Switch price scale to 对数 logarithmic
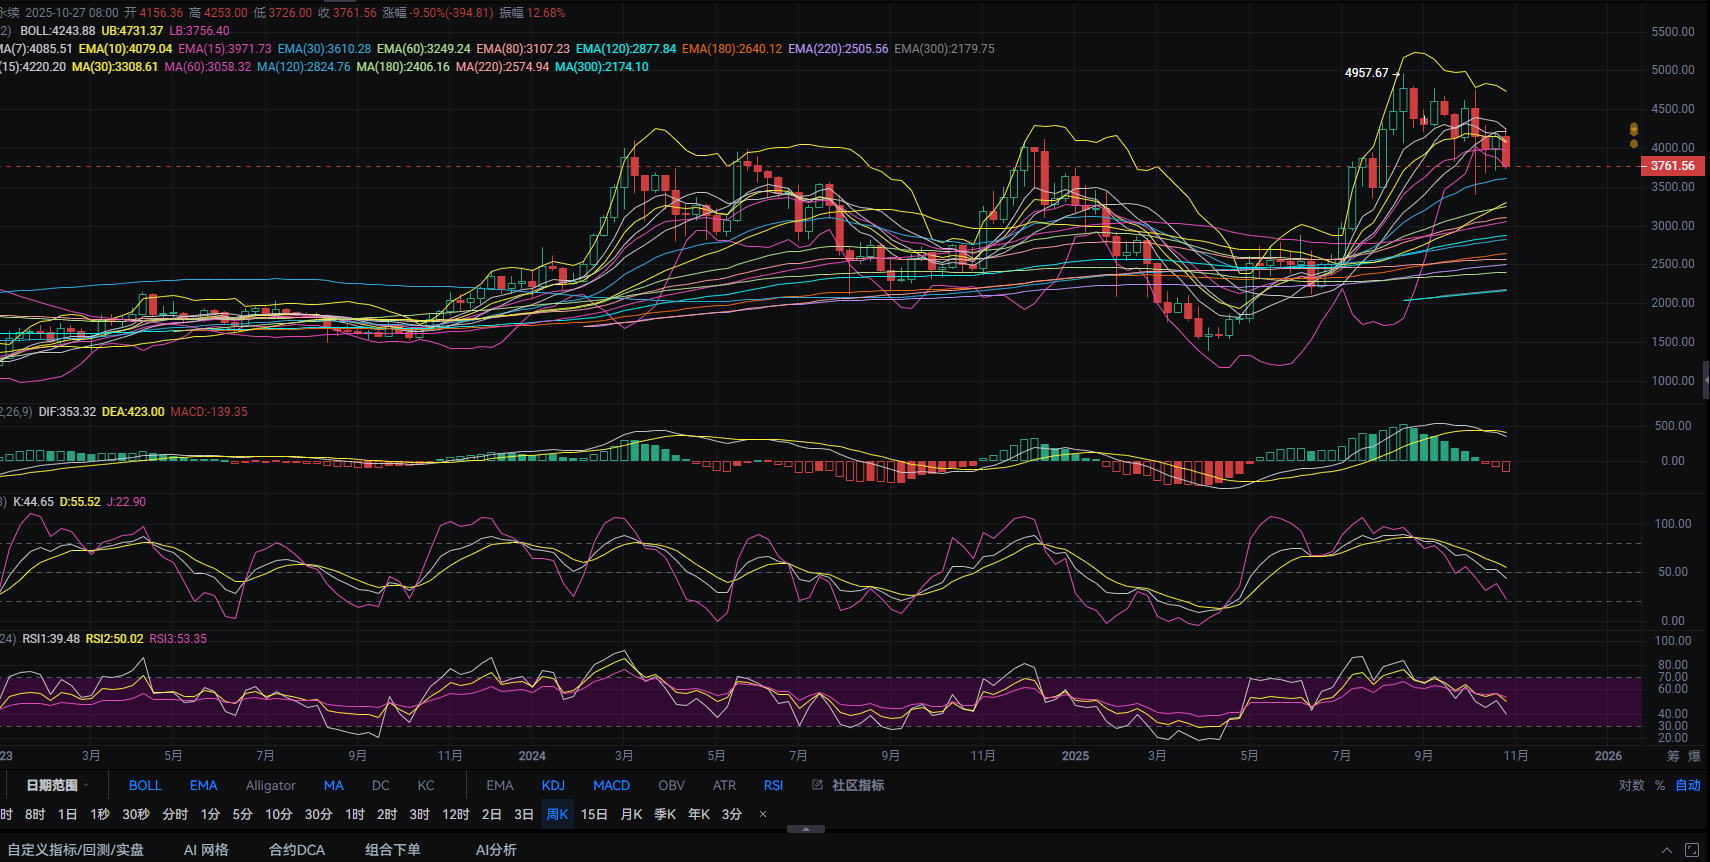This screenshot has height=862, width=1710. [1631, 785]
